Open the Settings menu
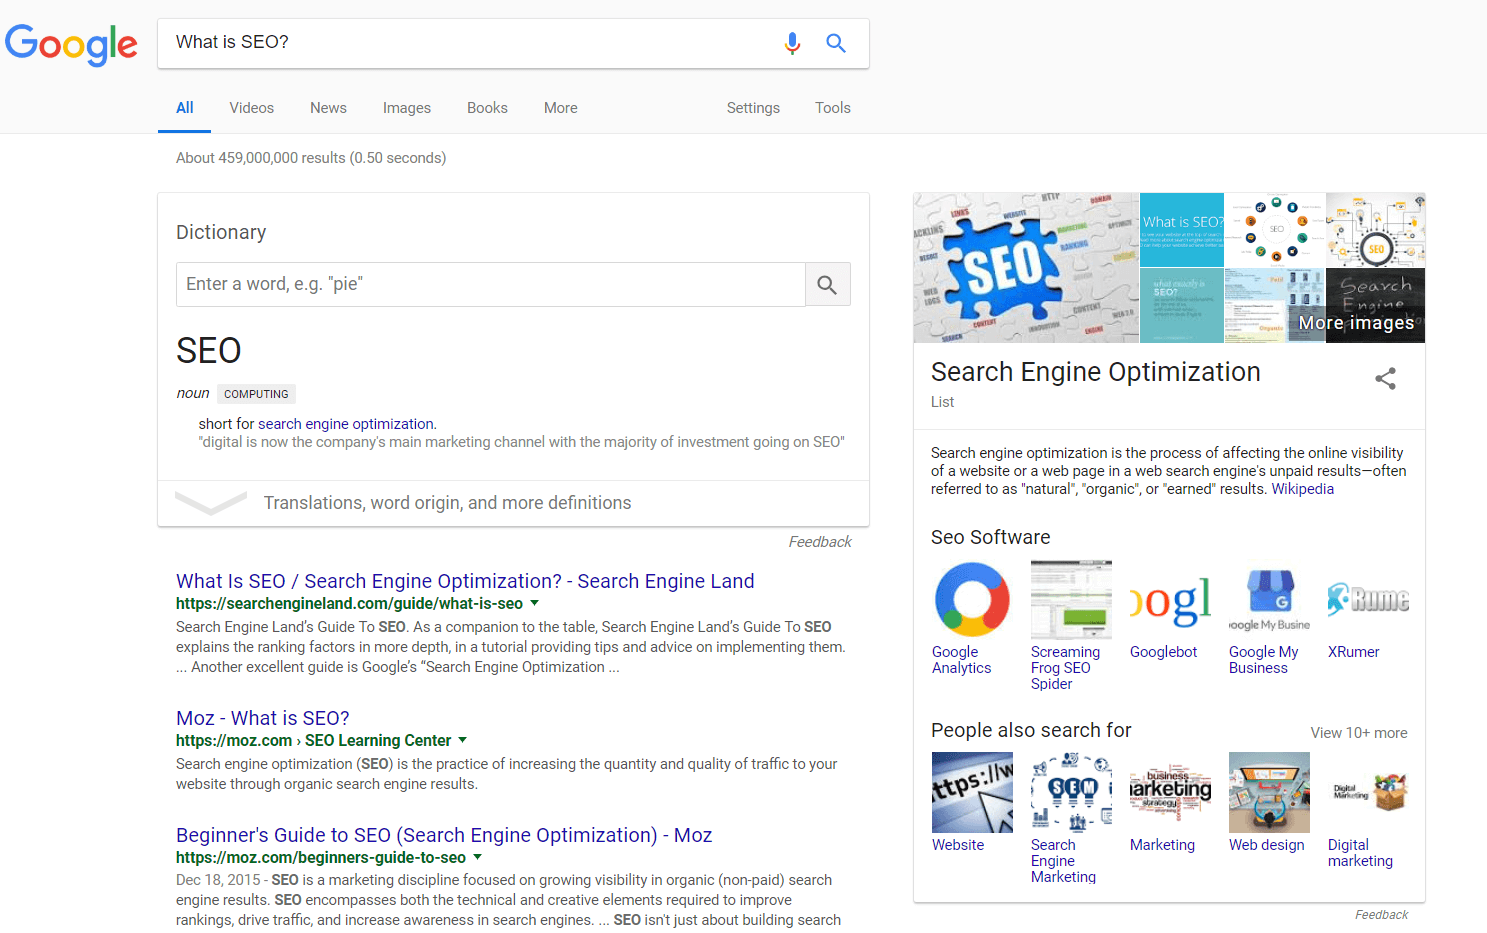Screen dimensions: 1487x933 click(753, 108)
